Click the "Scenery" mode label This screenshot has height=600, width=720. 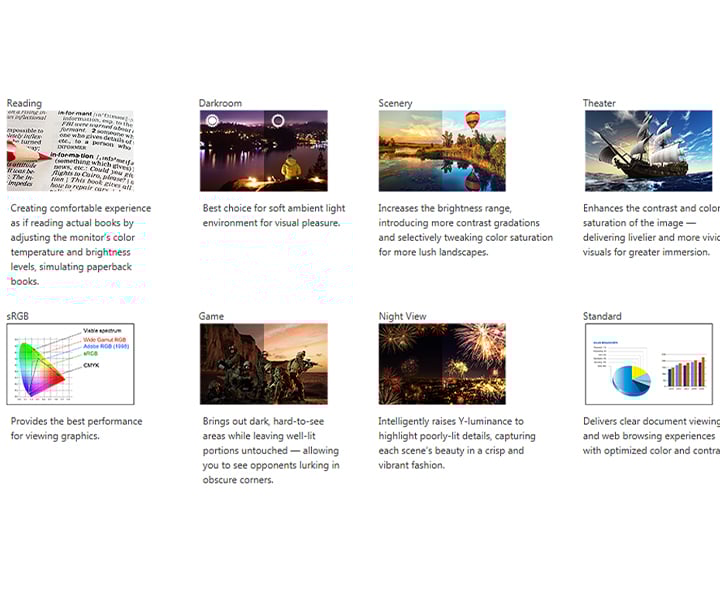pos(395,103)
